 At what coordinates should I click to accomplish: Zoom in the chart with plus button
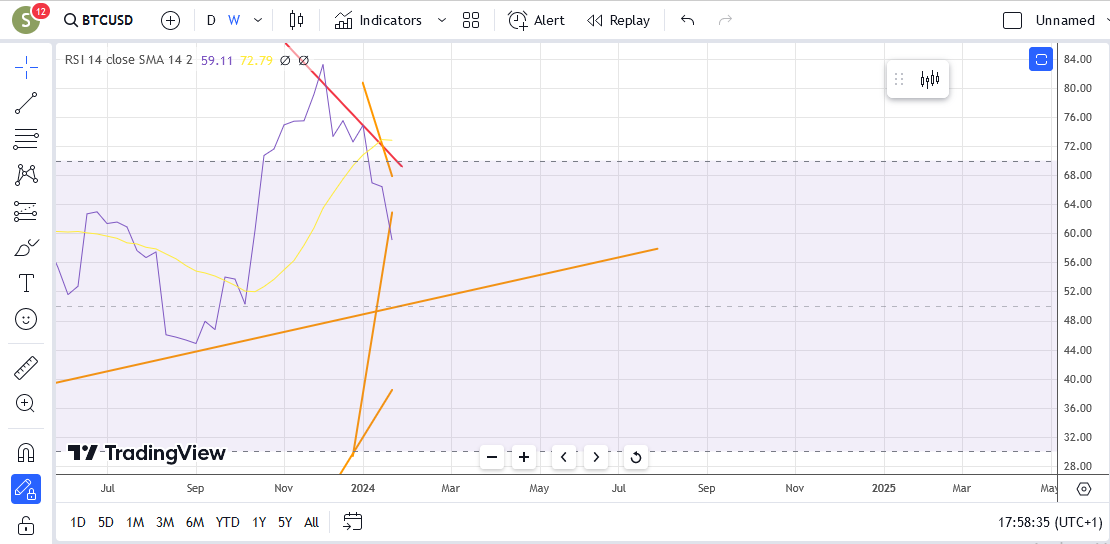(524, 457)
